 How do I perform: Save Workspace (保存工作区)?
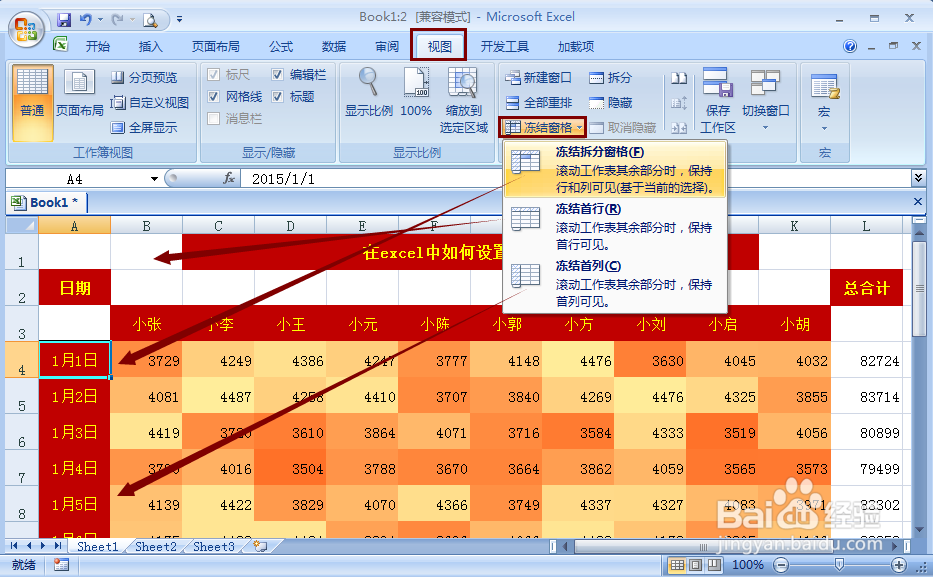(718, 100)
